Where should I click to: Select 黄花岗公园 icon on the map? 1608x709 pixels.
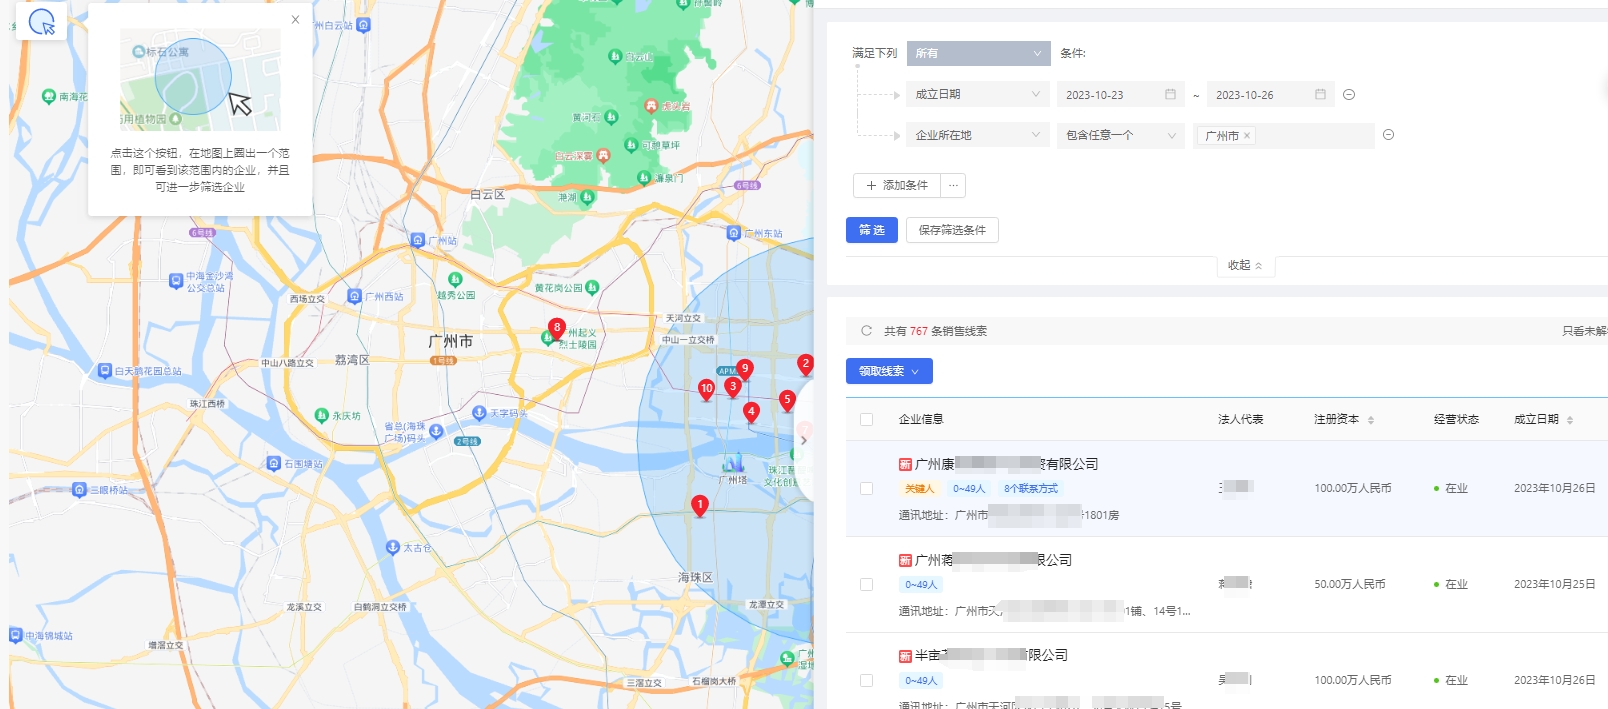[x=592, y=288]
